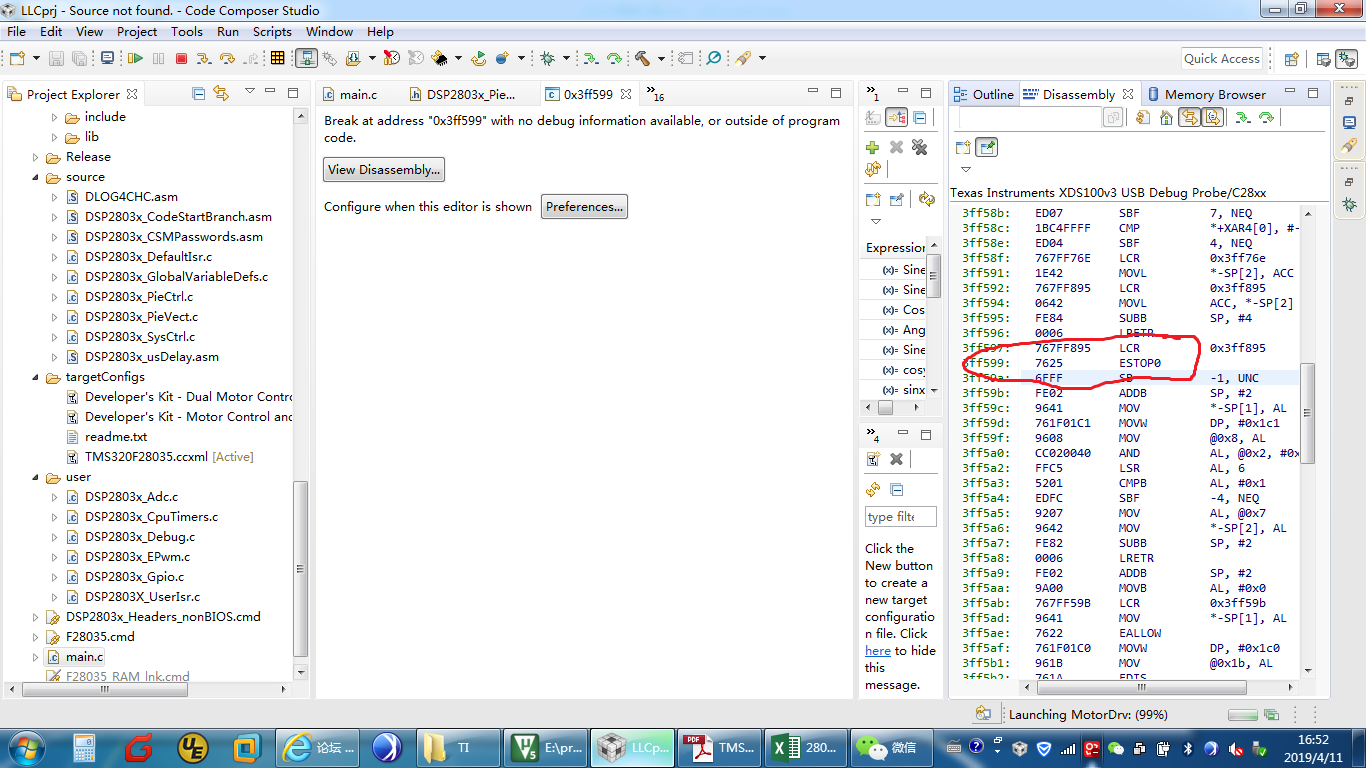Click the Refresh View icon in Disassembly

coord(1143,117)
